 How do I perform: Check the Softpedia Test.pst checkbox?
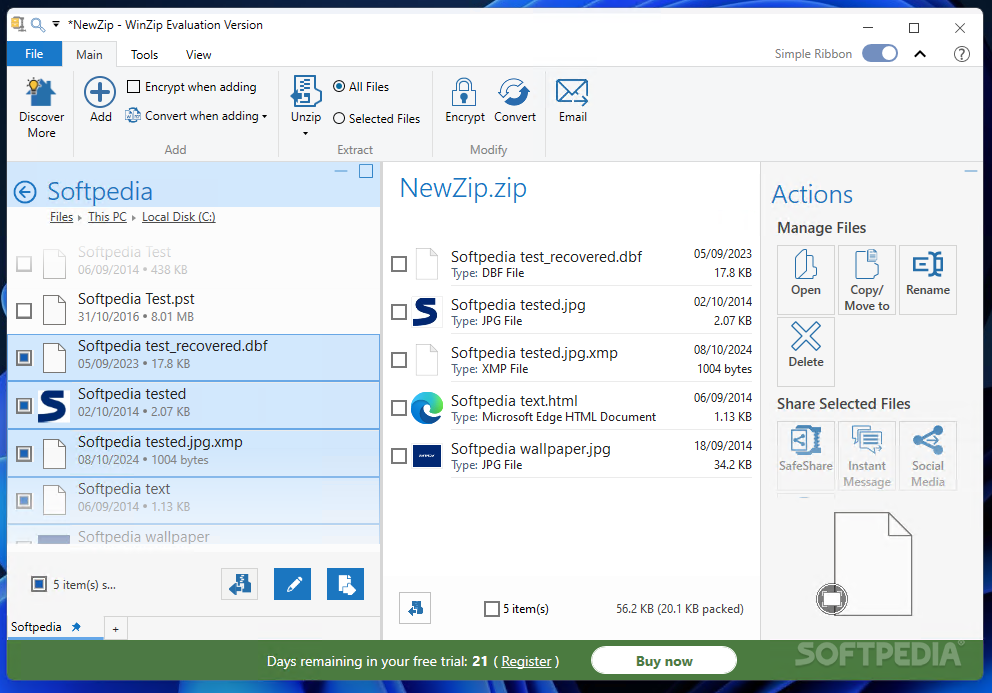tap(24, 310)
